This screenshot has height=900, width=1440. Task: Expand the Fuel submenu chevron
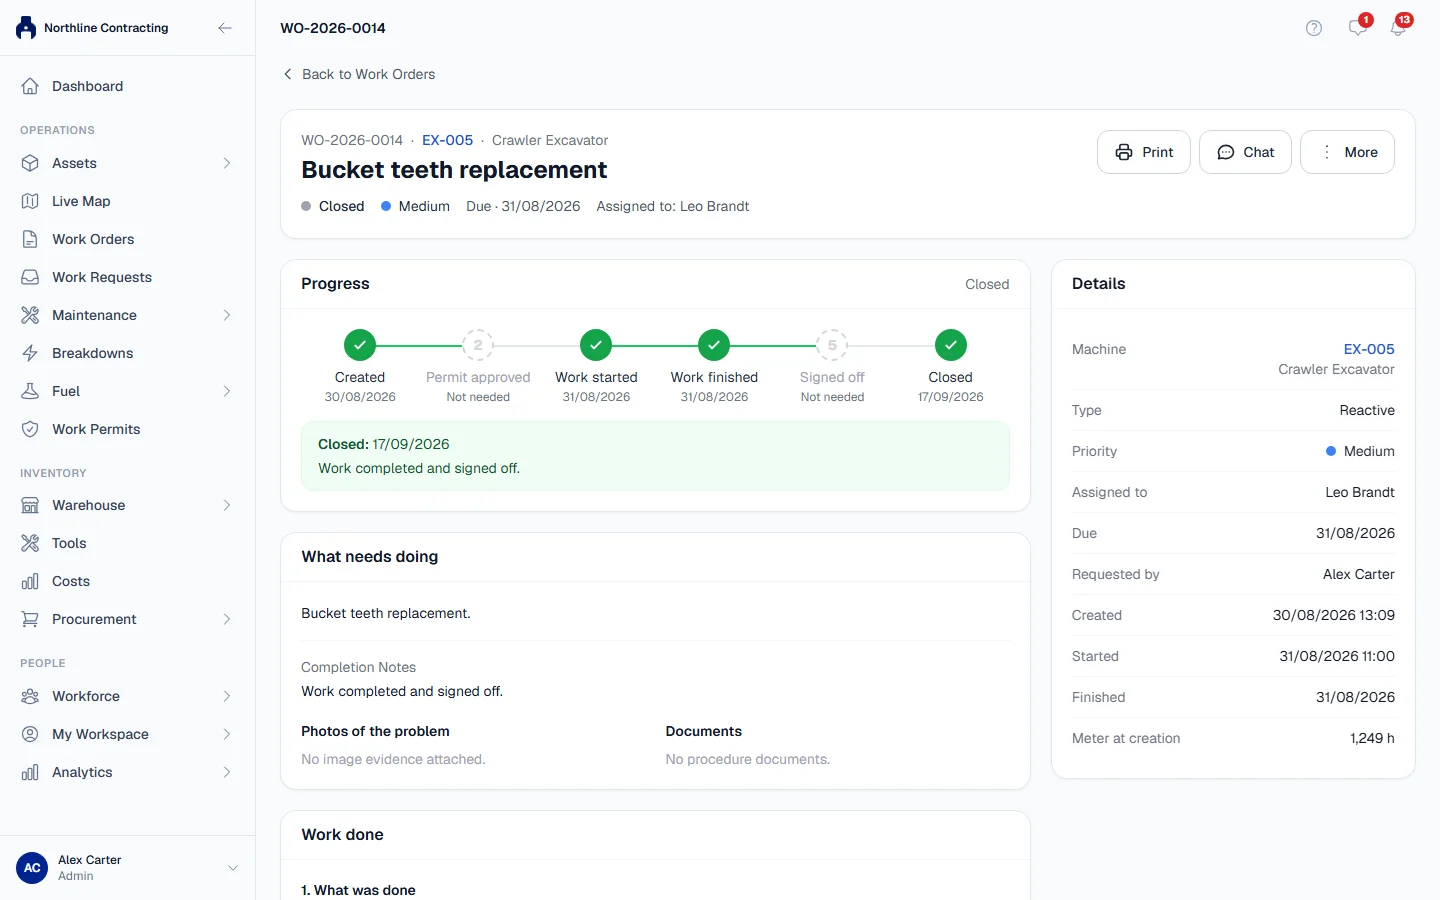click(x=227, y=391)
